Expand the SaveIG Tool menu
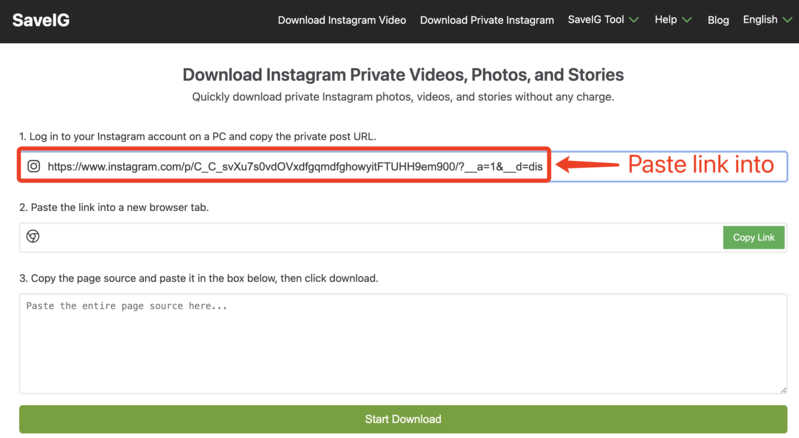 [603, 20]
